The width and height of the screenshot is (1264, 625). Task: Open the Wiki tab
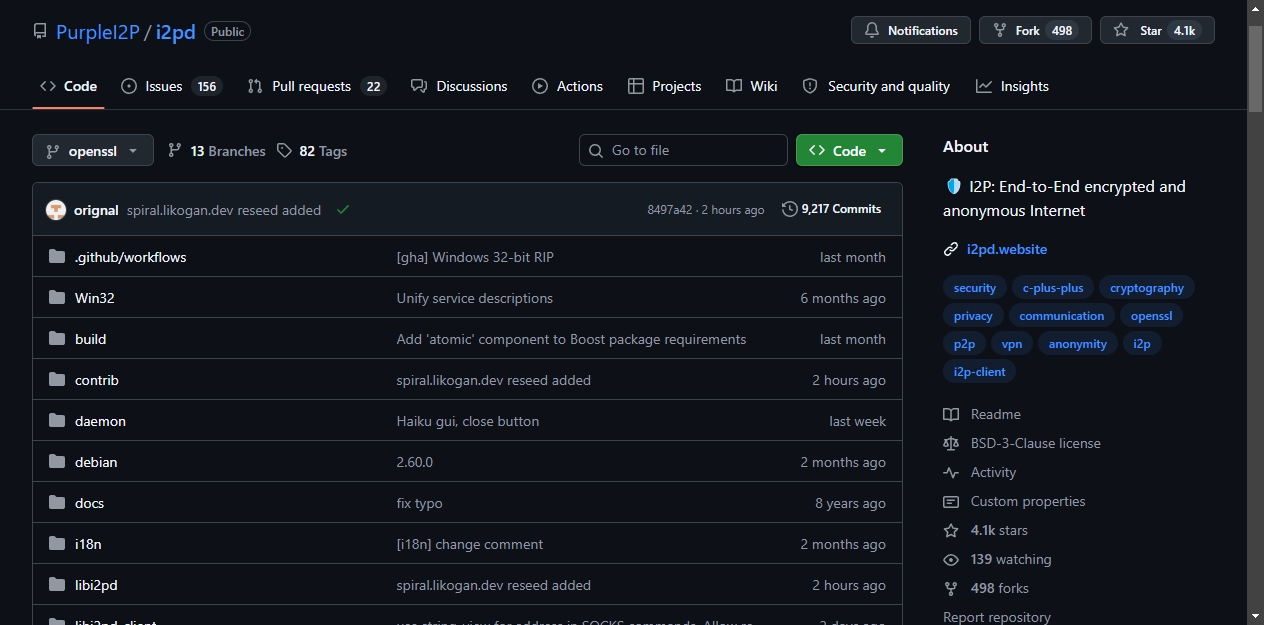[x=752, y=86]
